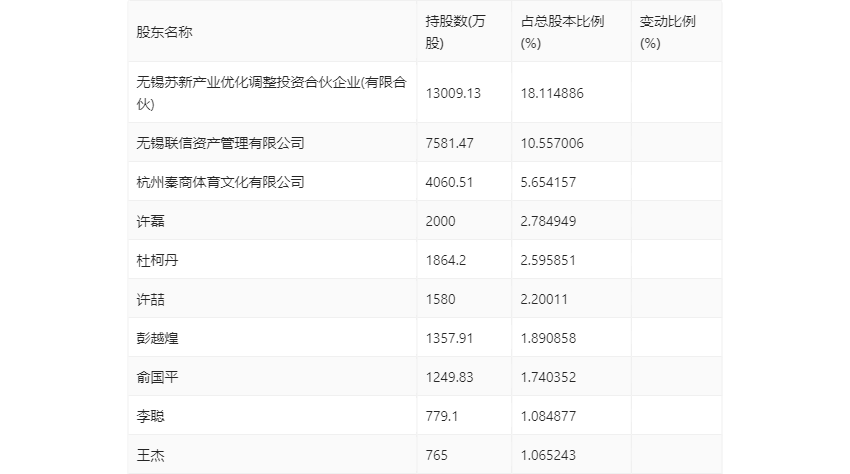This screenshot has width=850, height=474.
Task: Select the holdings value 1580
Action: (440, 299)
